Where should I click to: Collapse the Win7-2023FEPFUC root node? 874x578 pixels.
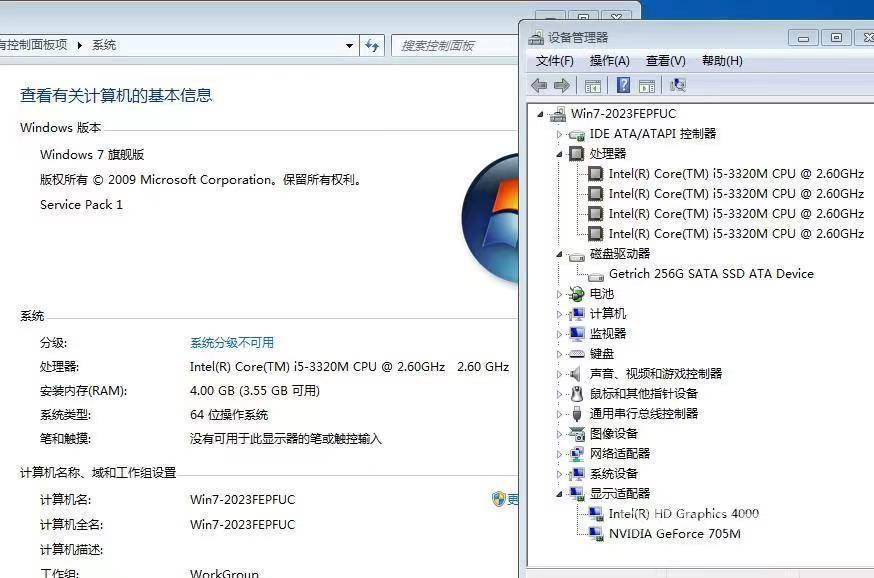540,114
